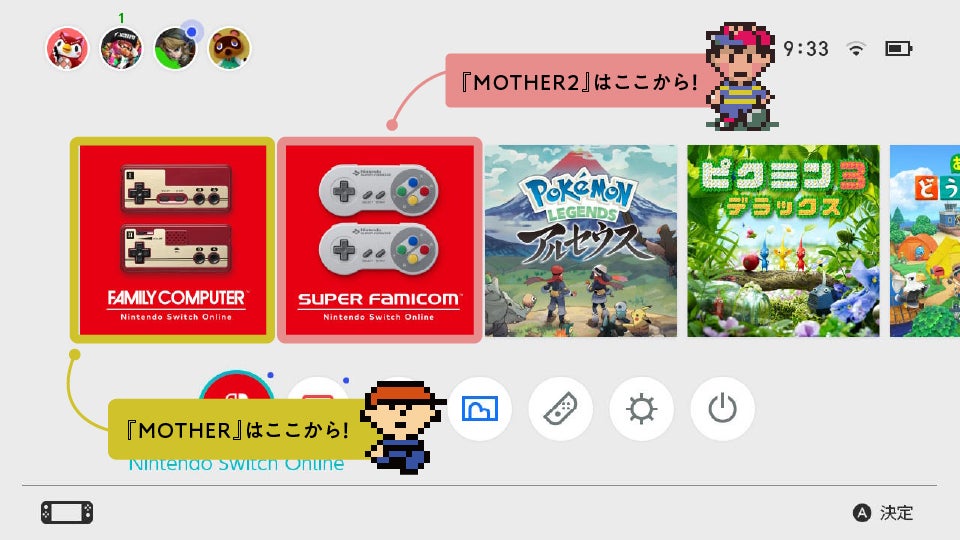
Task: Launch Family Computer Nintendo Switch Online
Action: [173, 240]
